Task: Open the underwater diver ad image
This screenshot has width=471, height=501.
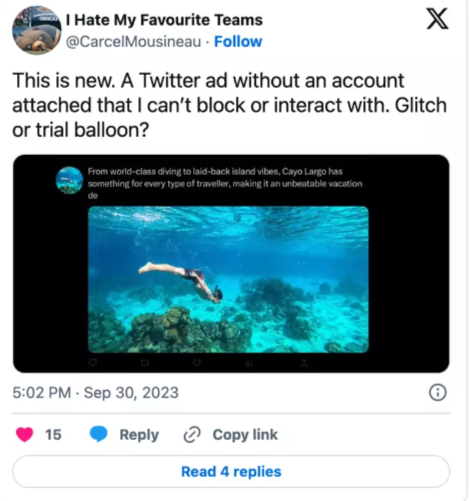Action: [x=228, y=279]
